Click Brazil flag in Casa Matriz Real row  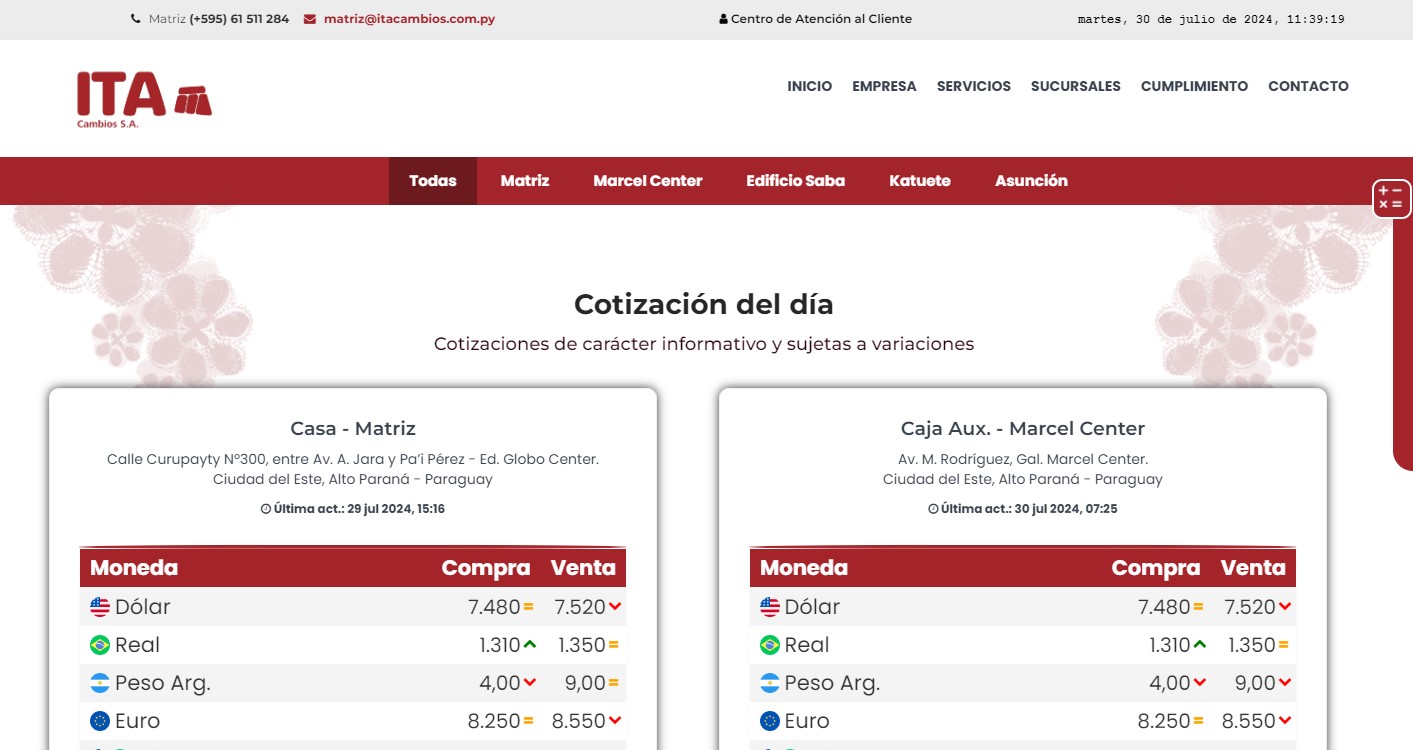pos(100,645)
